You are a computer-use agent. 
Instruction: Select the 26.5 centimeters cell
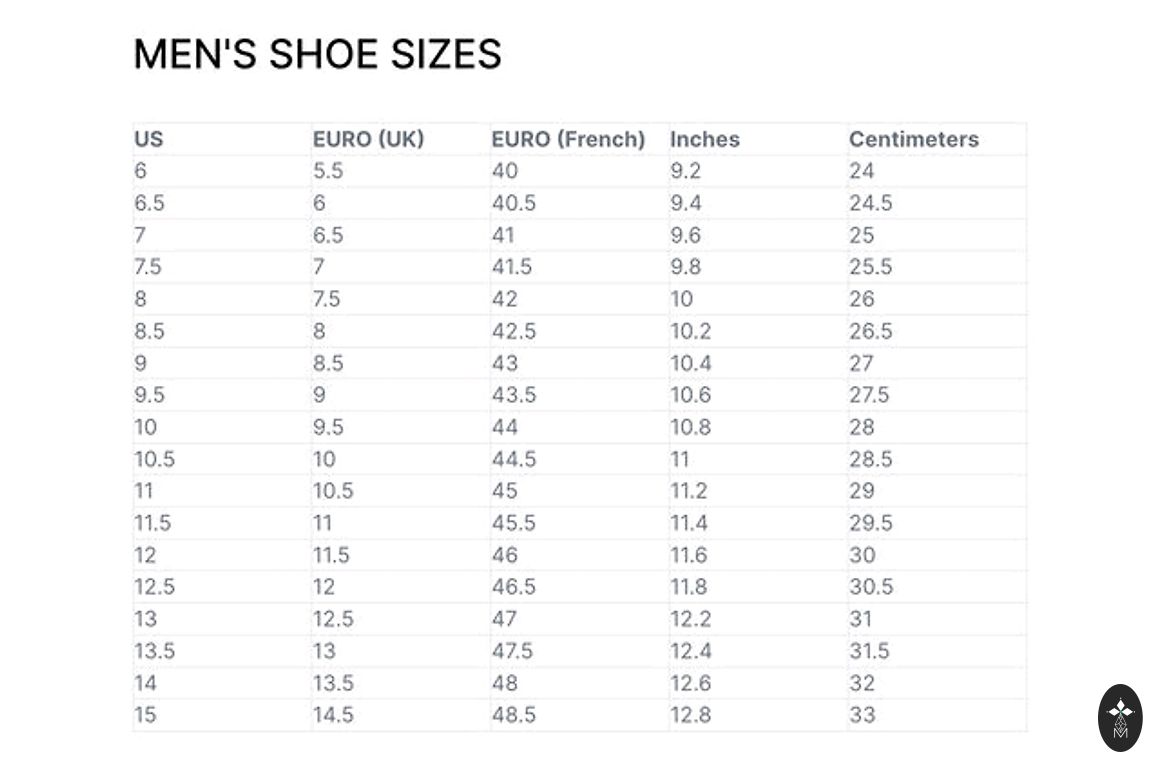[871, 331]
